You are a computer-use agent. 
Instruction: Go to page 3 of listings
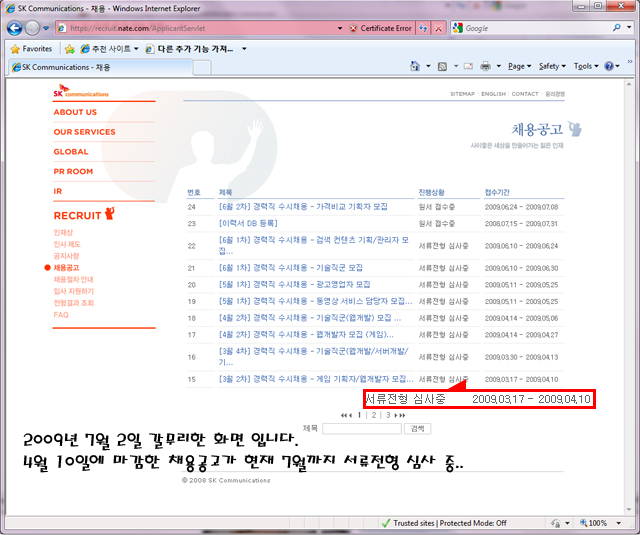point(388,415)
